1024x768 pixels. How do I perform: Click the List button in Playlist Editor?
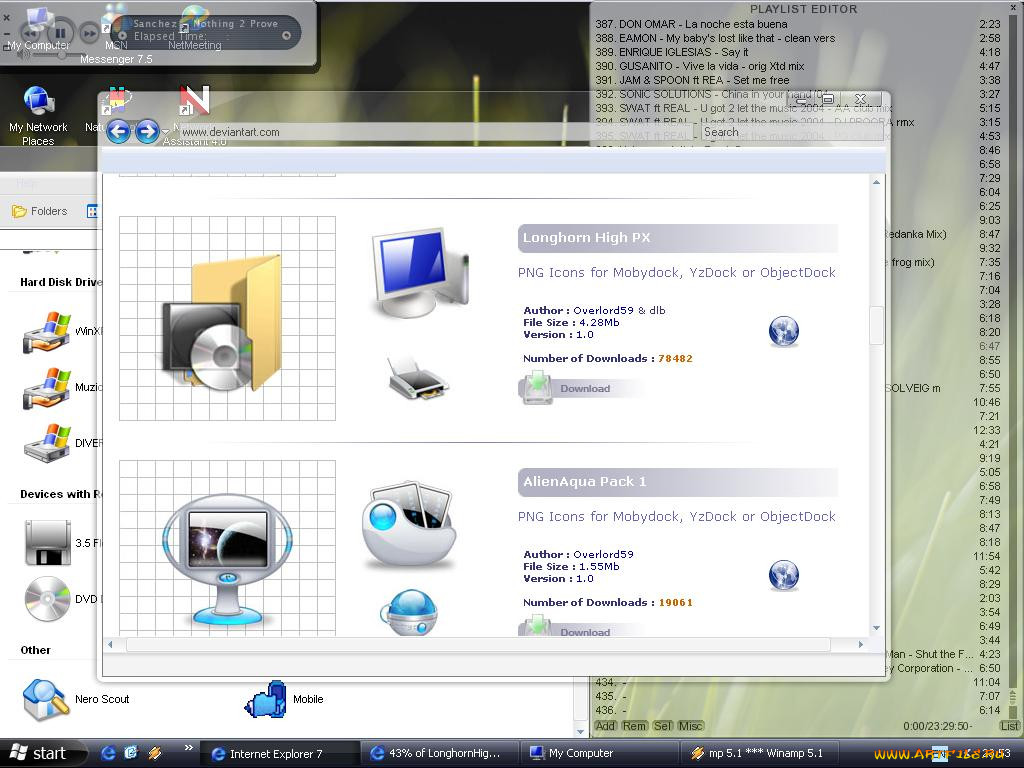1010,726
